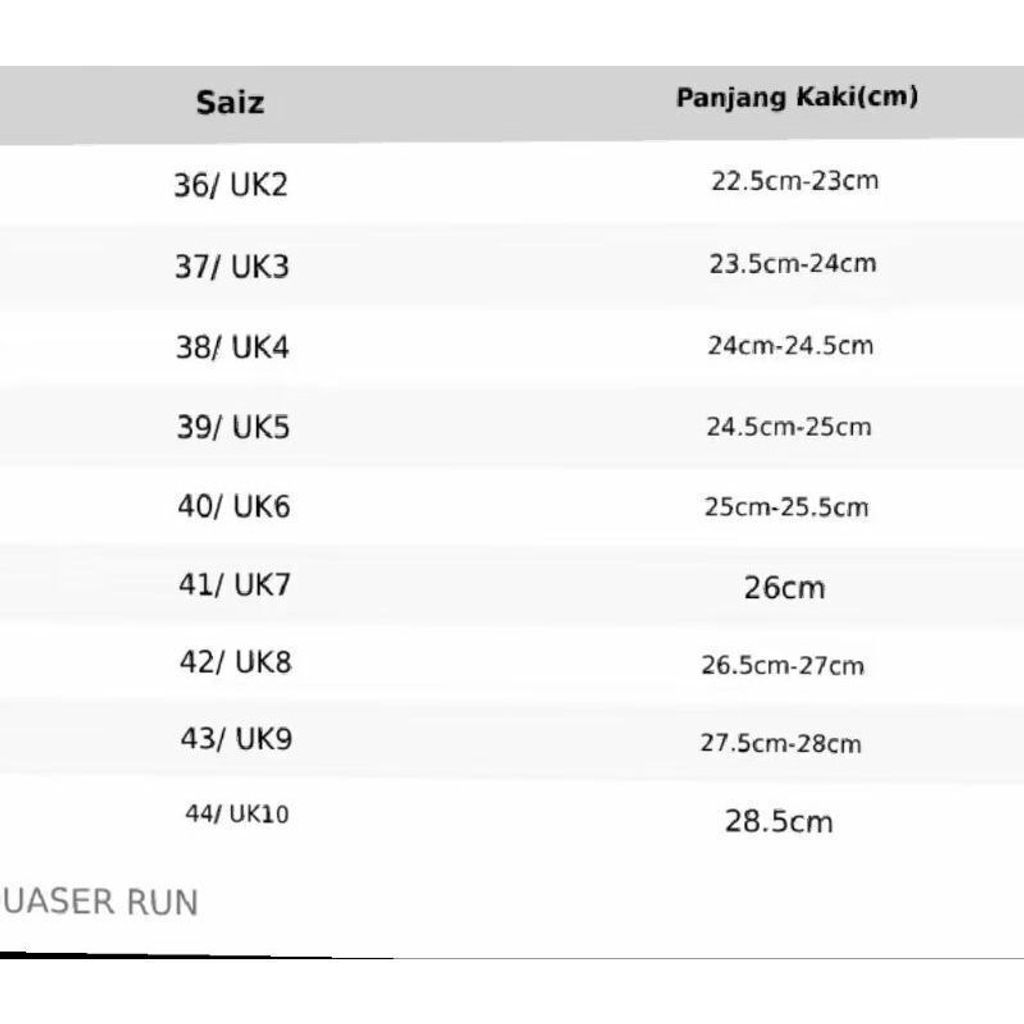Viewport: 1024px width, 1024px height.
Task: Select the 42/ UK8 size cell
Action: pyautogui.click(x=235, y=662)
